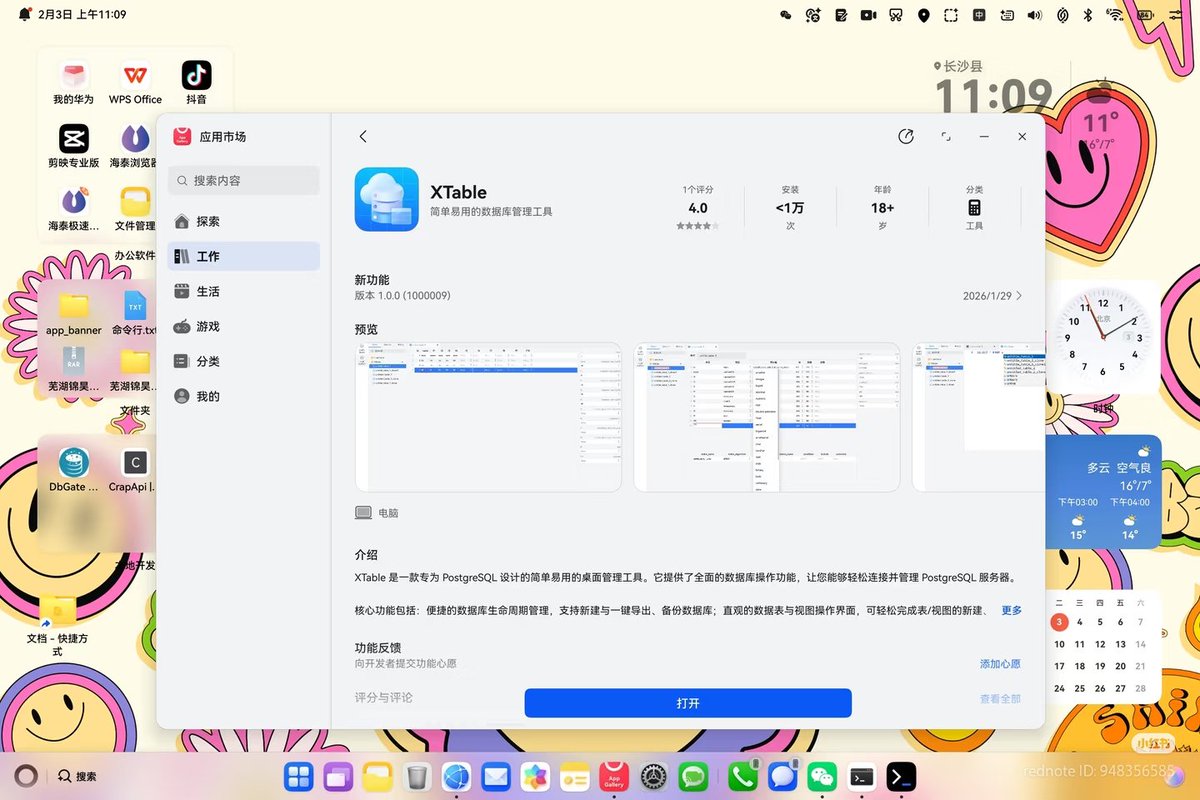The image size is (1200, 800).
Task: Open the trash bin in dock
Action: point(417,775)
